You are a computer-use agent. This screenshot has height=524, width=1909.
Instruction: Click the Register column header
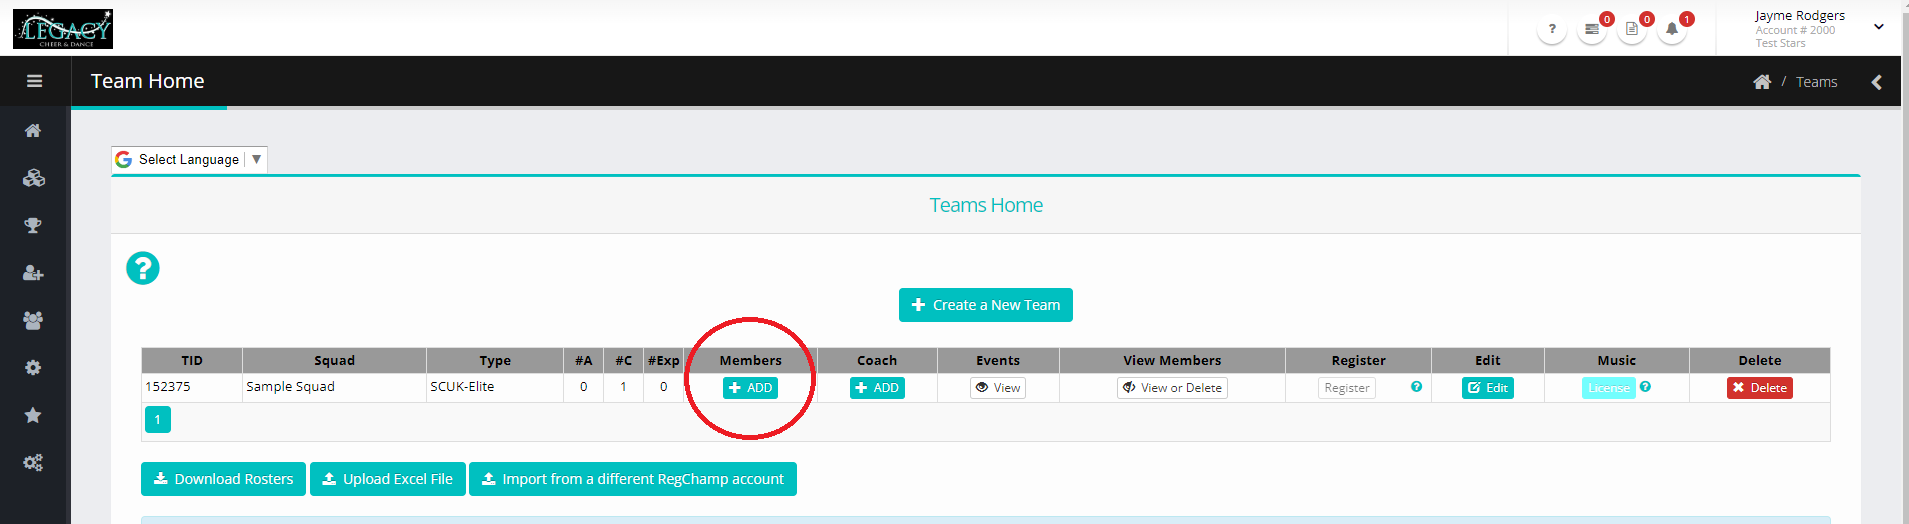[1358, 360]
